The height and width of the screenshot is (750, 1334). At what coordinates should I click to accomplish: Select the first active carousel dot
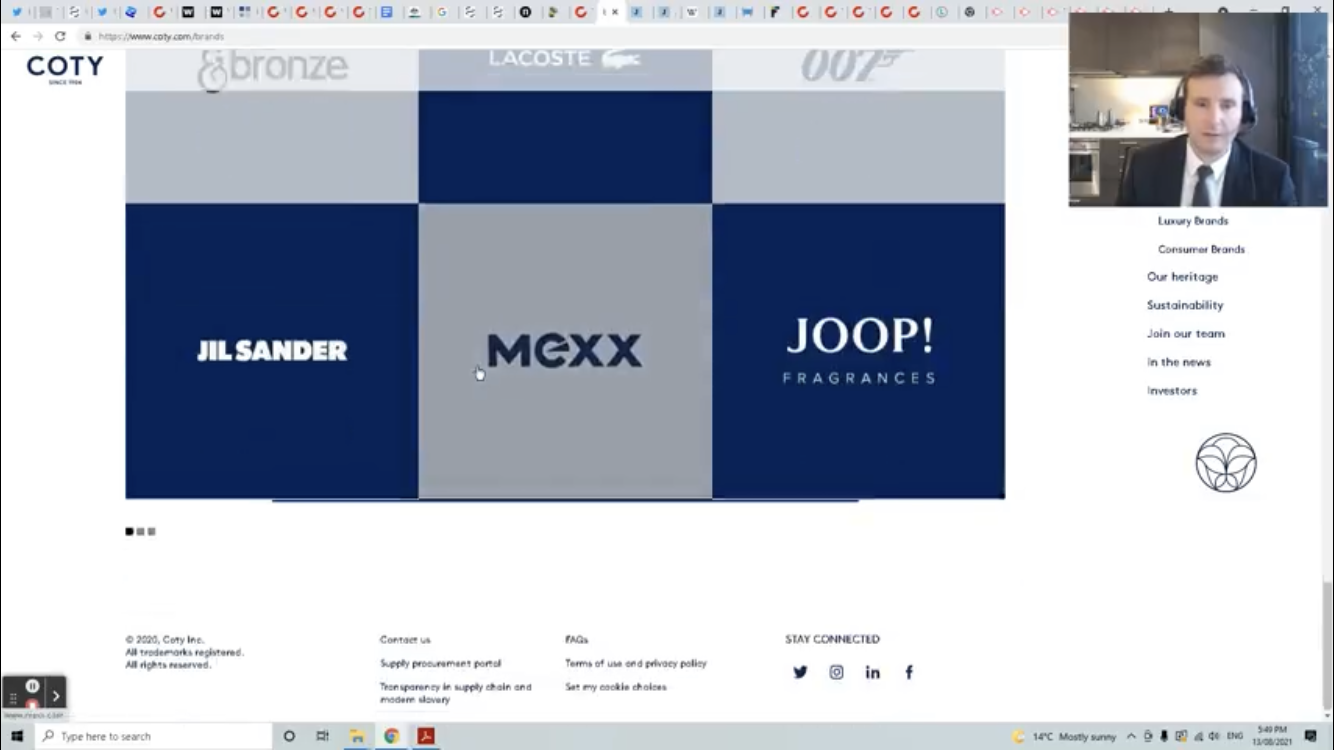[129, 532]
